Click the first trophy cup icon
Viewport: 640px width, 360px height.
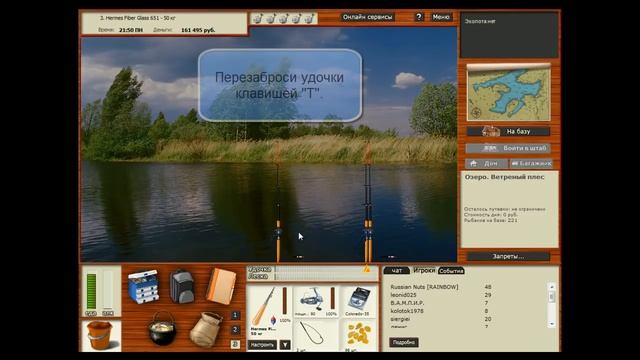pos(258,18)
